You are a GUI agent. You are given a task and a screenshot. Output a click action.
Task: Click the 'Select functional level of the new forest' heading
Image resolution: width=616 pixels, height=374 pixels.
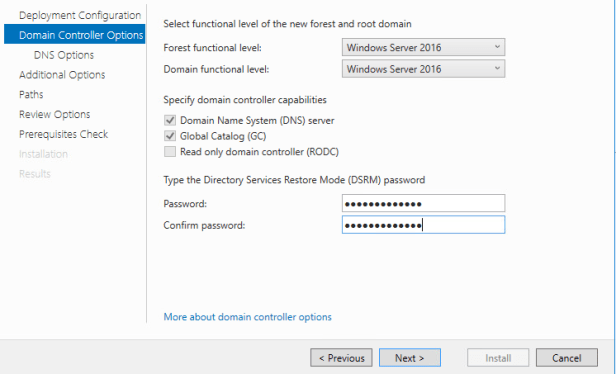click(x=288, y=24)
